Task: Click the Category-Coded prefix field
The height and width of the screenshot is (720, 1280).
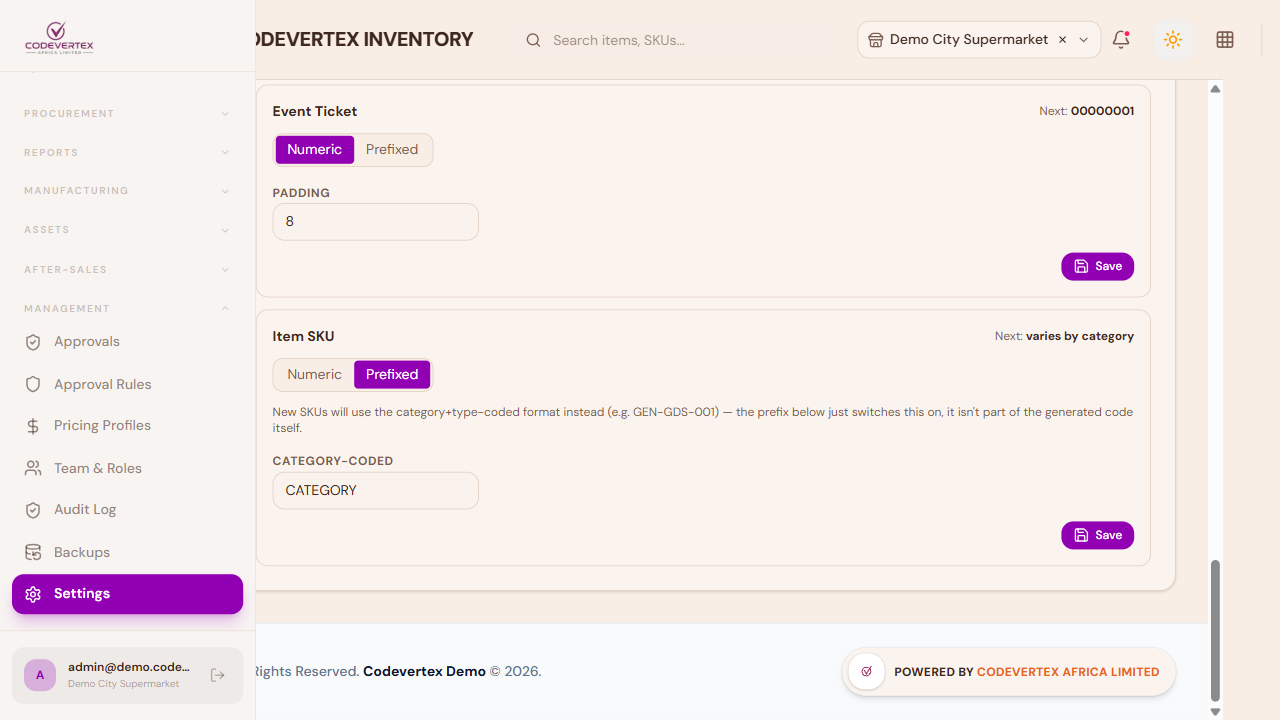Action: pyautogui.click(x=375, y=491)
